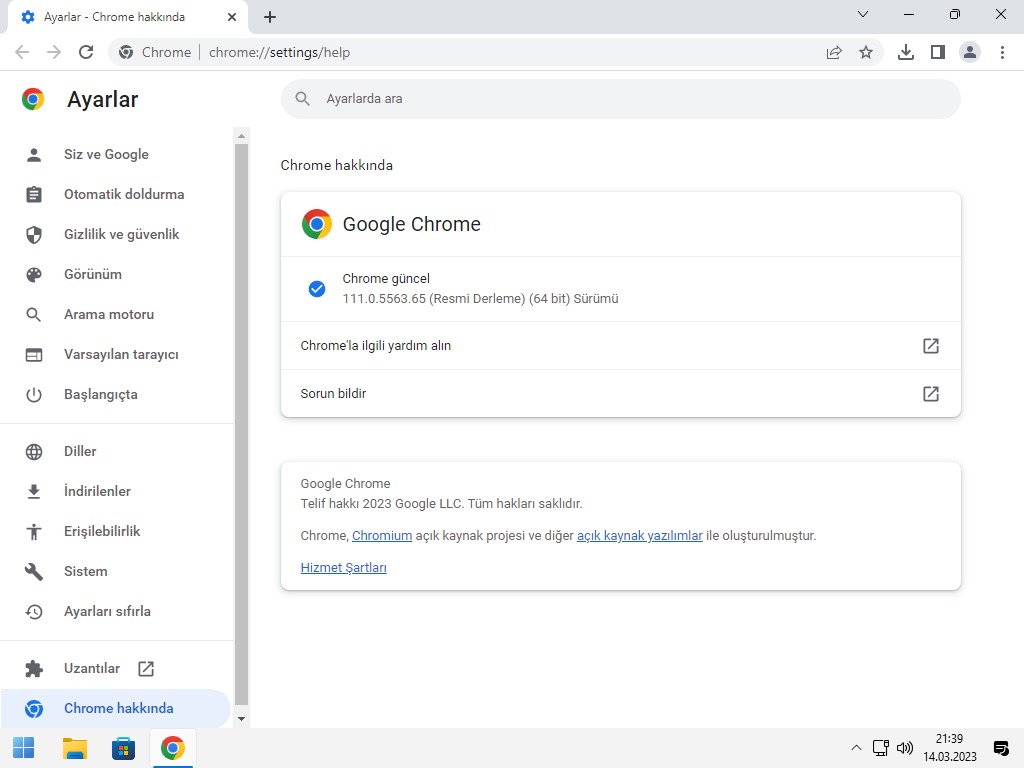This screenshot has width=1024, height=768.
Task: Click external link icon for Sorun bildir
Action: pyautogui.click(x=931, y=394)
